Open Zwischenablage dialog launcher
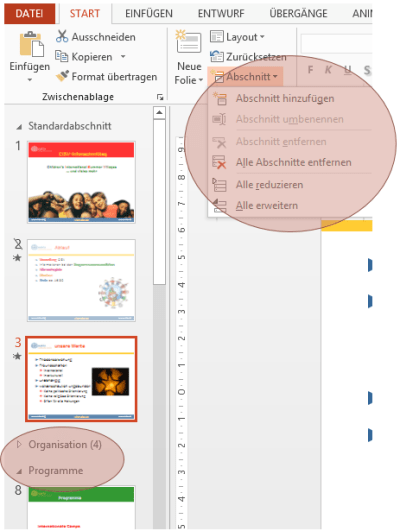Image resolution: width=400 pixels, height=531 pixels. [160, 97]
